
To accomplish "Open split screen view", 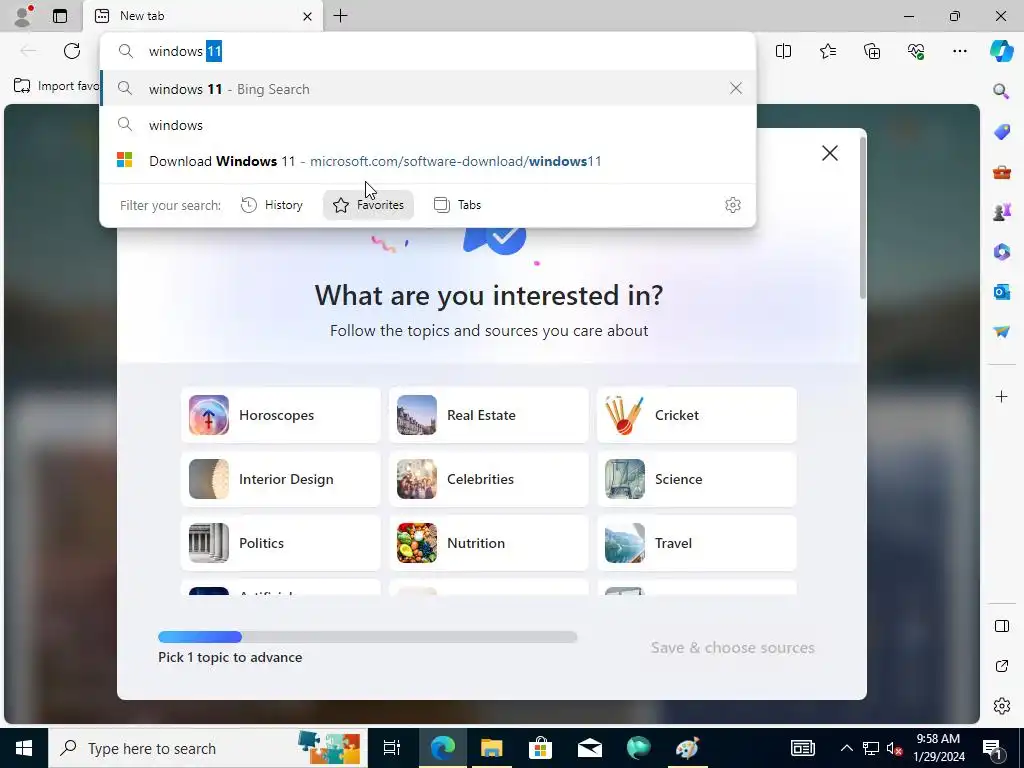I will [x=783, y=51].
